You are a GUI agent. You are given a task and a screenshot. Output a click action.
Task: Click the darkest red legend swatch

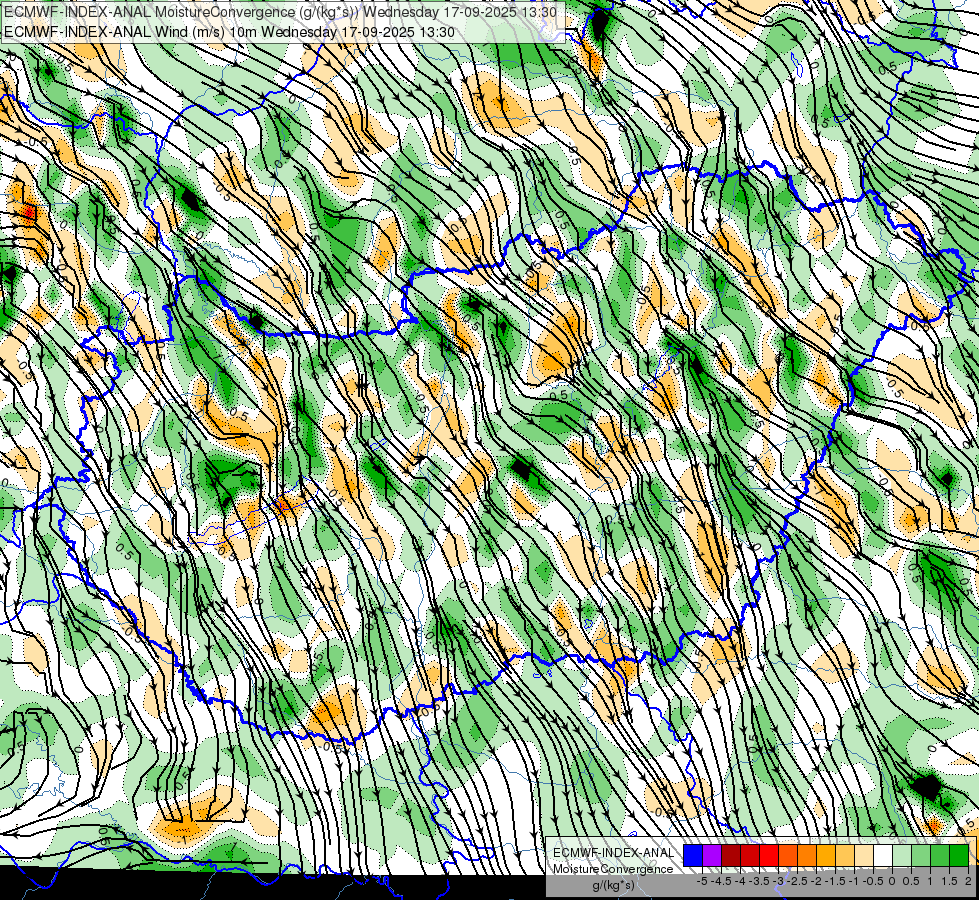731,856
